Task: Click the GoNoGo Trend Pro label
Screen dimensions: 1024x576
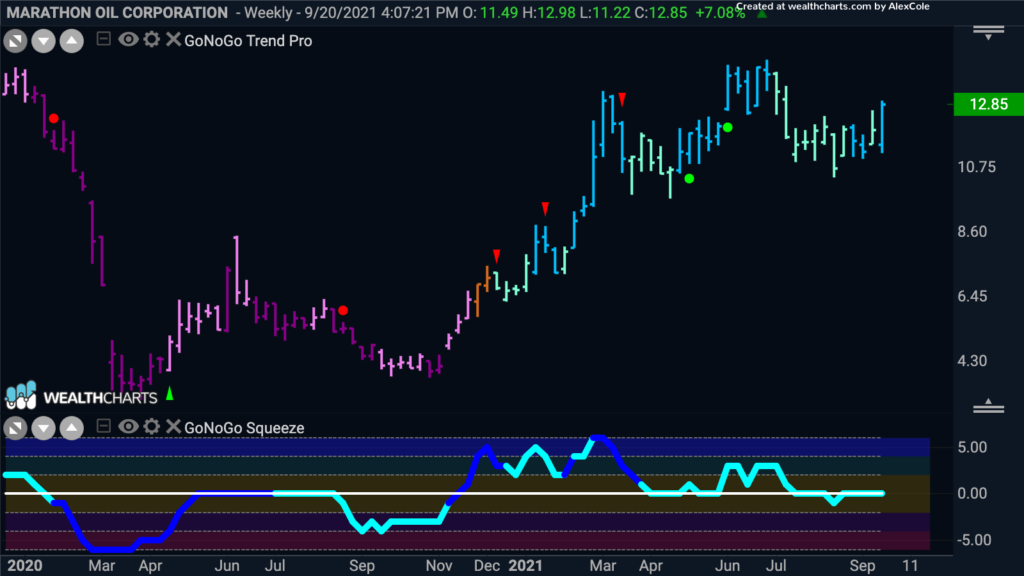Action: point(248,41)
